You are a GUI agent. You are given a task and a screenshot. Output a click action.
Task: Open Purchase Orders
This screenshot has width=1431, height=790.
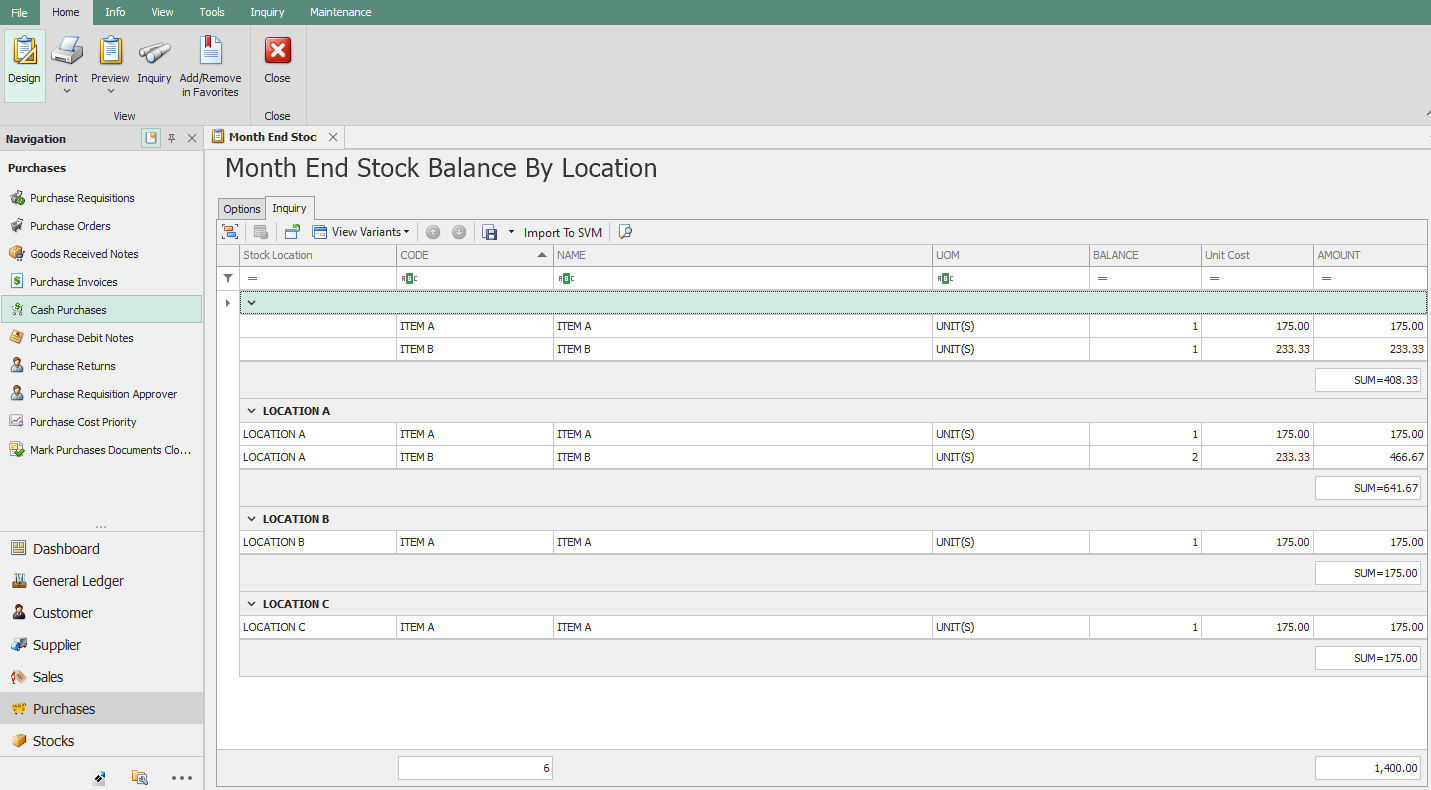101,226
